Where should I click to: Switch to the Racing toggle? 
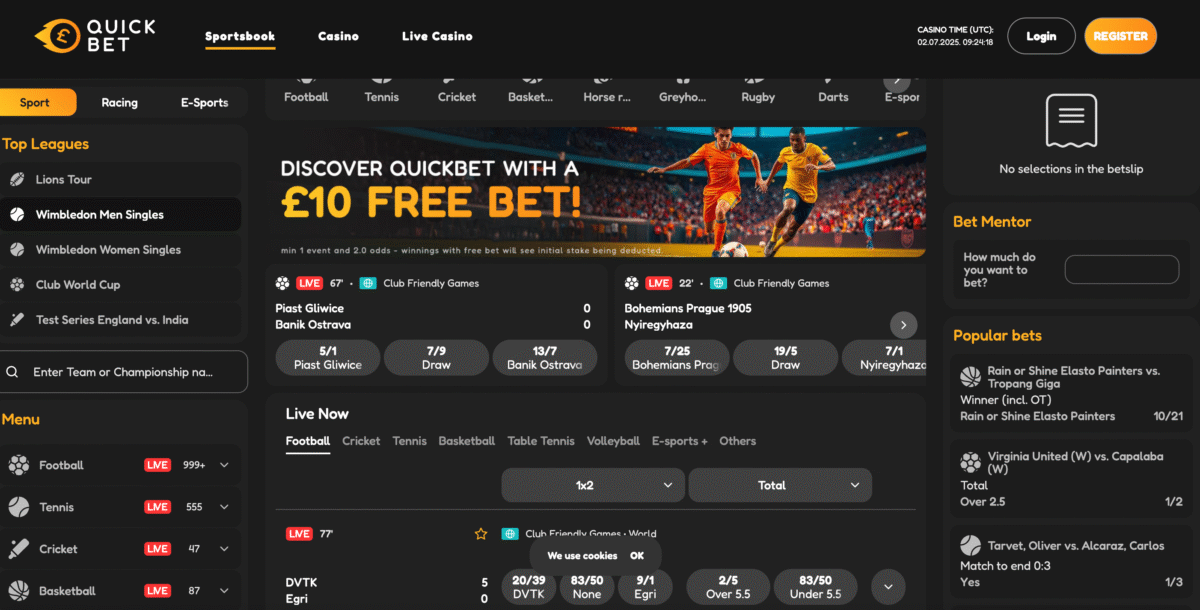pos(119,102)
